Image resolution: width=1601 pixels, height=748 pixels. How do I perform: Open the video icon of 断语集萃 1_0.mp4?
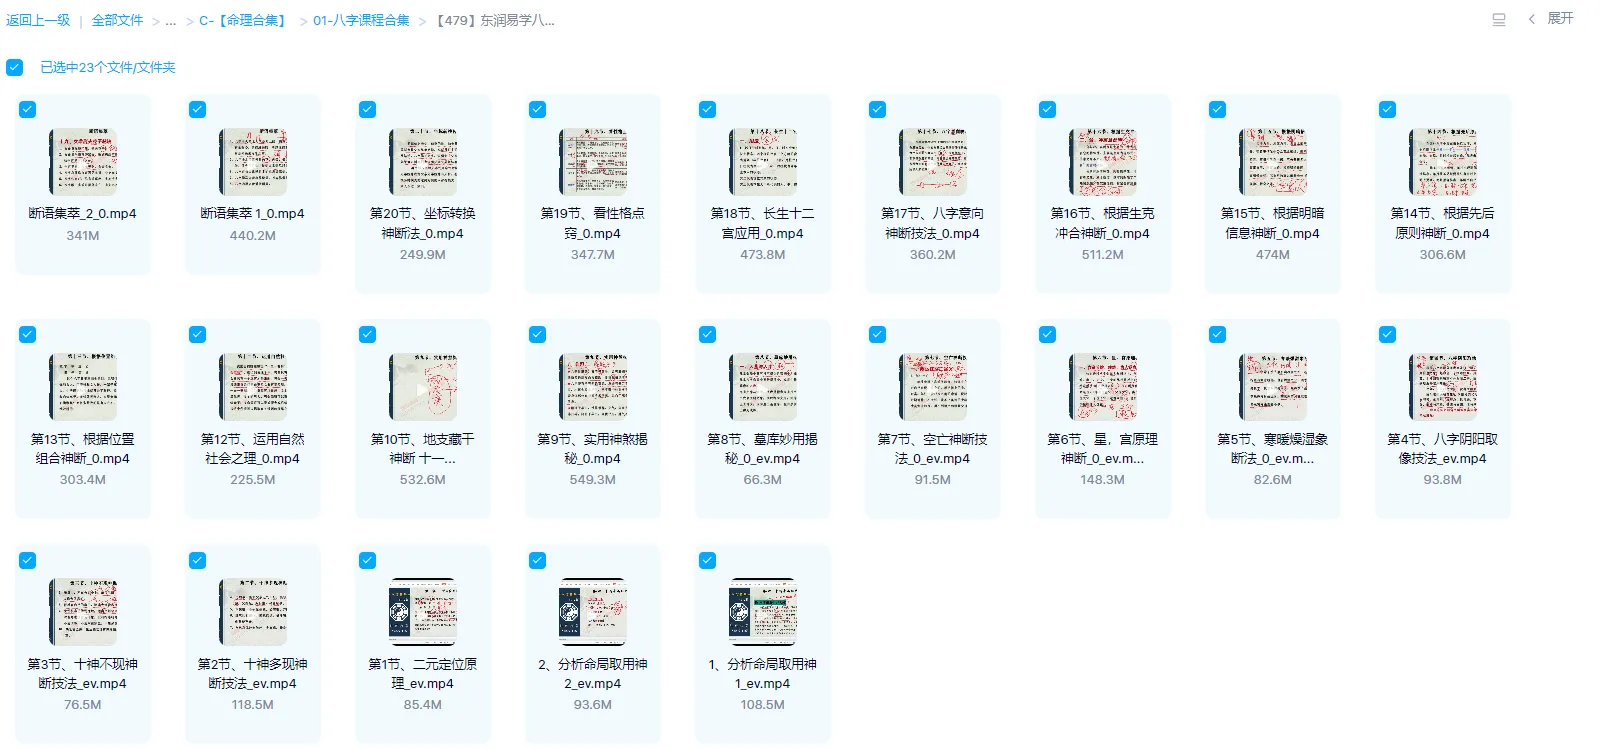(253, 161)
